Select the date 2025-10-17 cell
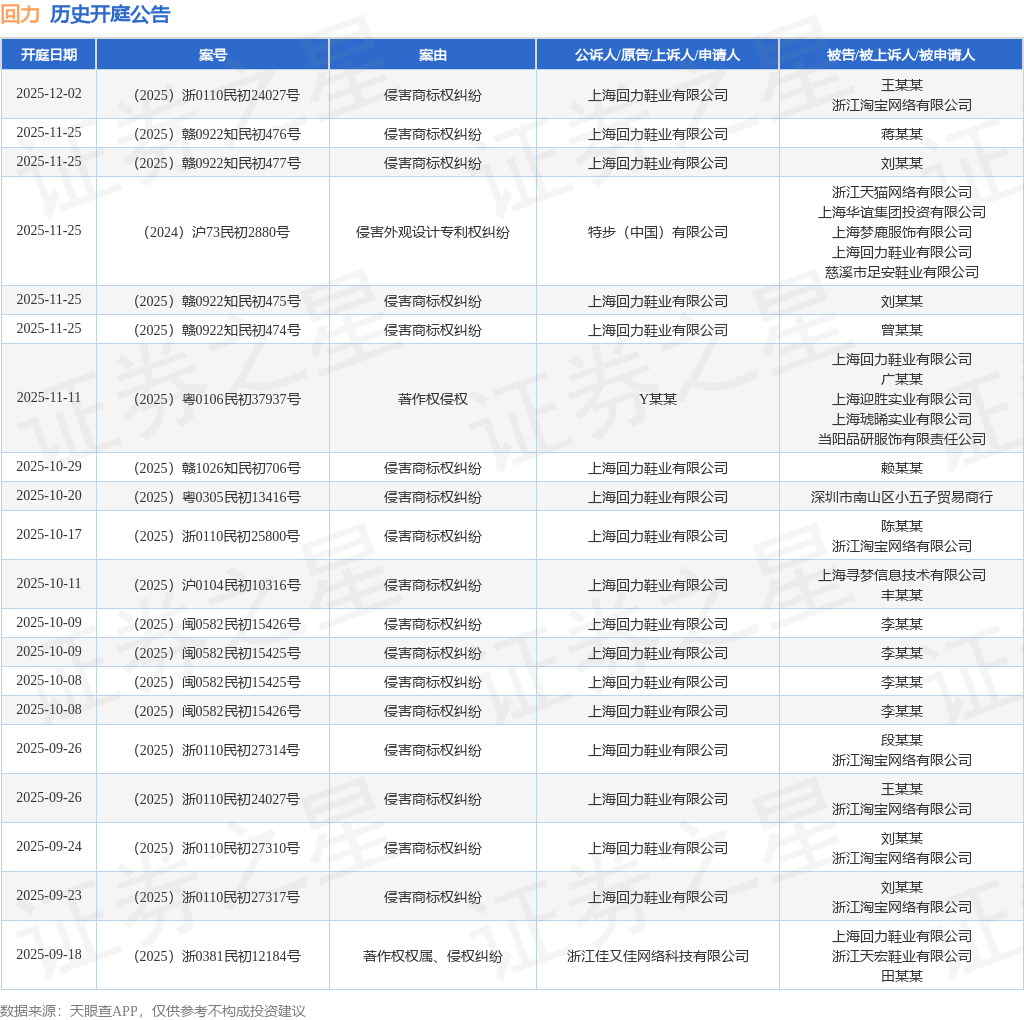Image resolution: width=1024 pixels, height=1020 pixels. pos(49,534)
